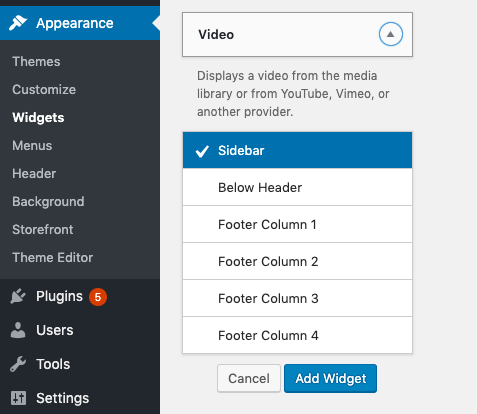477x414 pixels.
Task: Click the Cancel button
Action: pyautogui.click(x=249, y=378)
